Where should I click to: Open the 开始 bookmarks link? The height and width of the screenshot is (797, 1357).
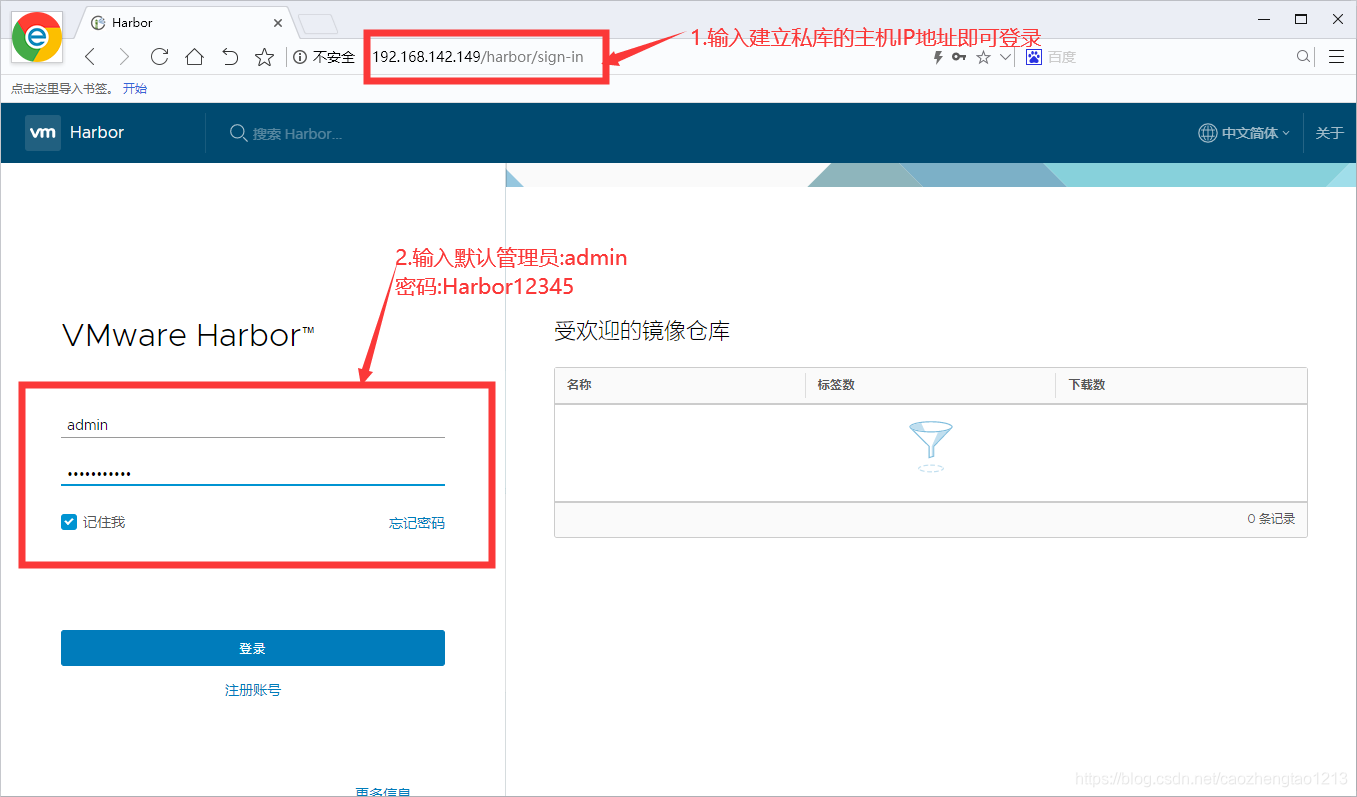(x=135, y=88)
